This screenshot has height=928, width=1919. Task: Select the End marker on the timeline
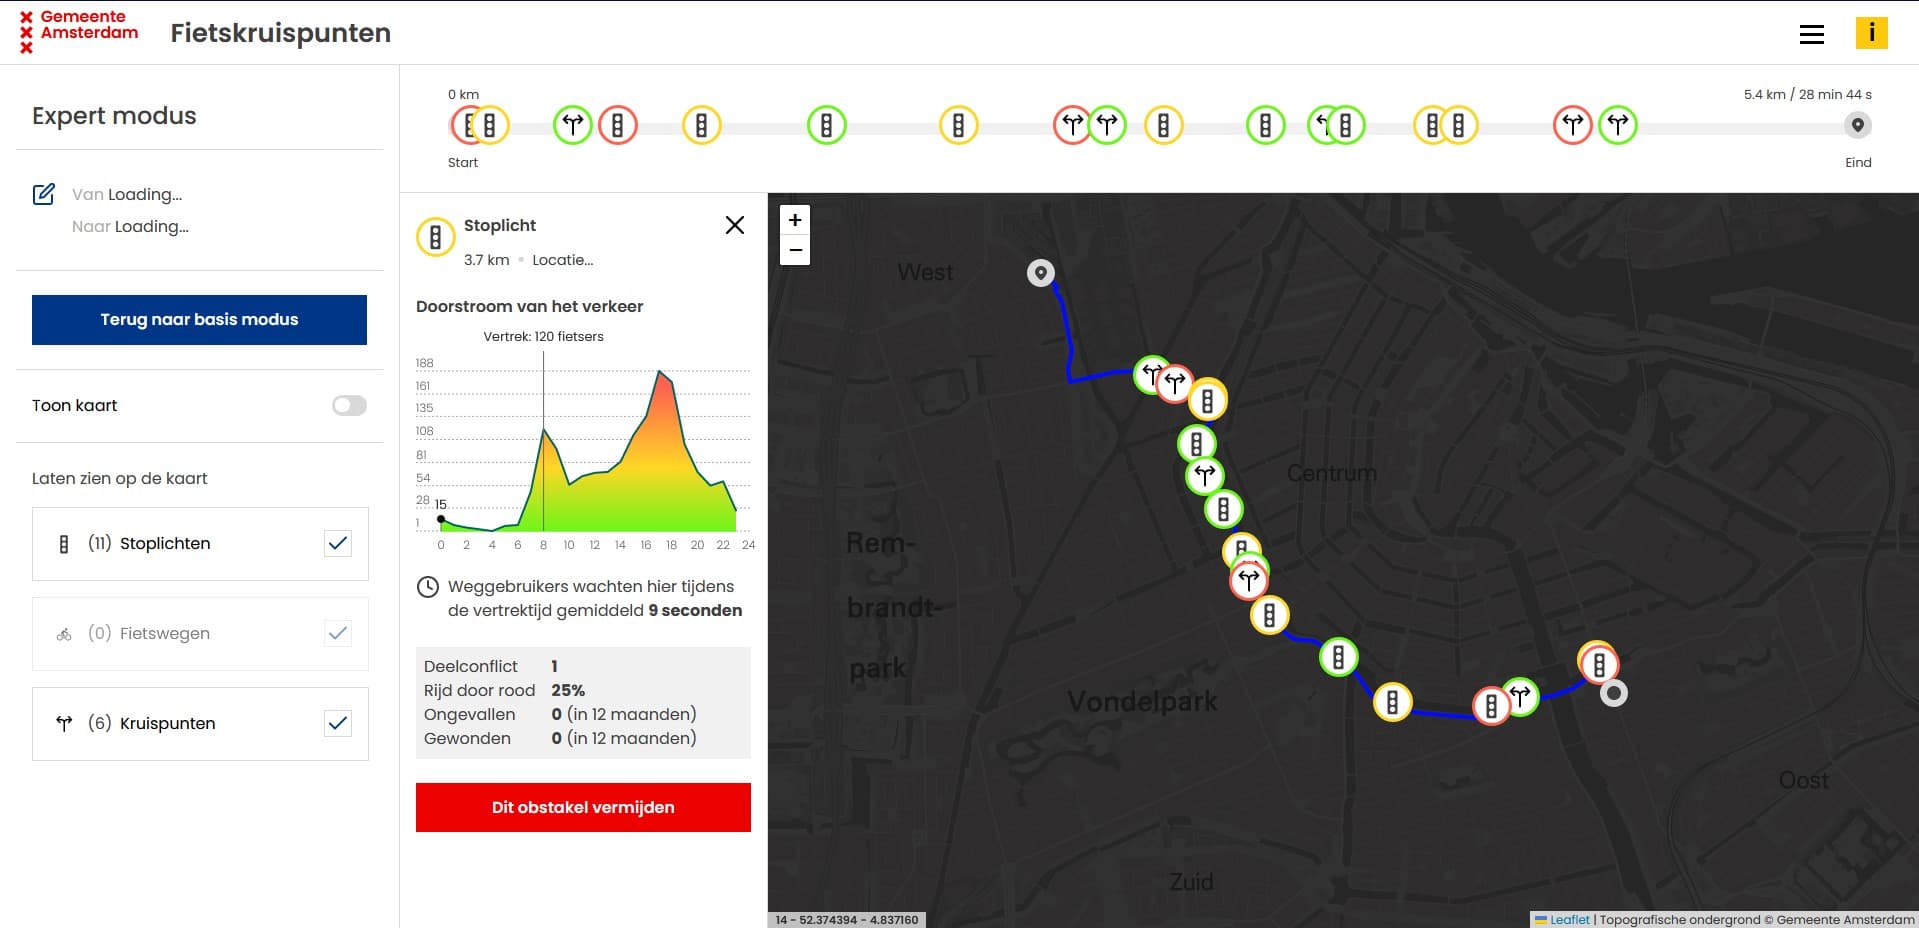(x=1857, y=125)
